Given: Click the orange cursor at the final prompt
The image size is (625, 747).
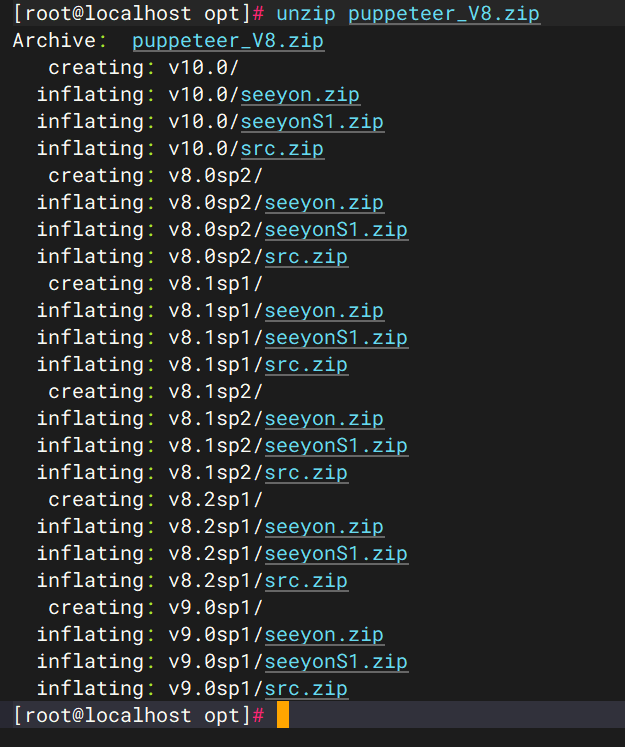Looking at the screenshot, I should coord(283,715).
